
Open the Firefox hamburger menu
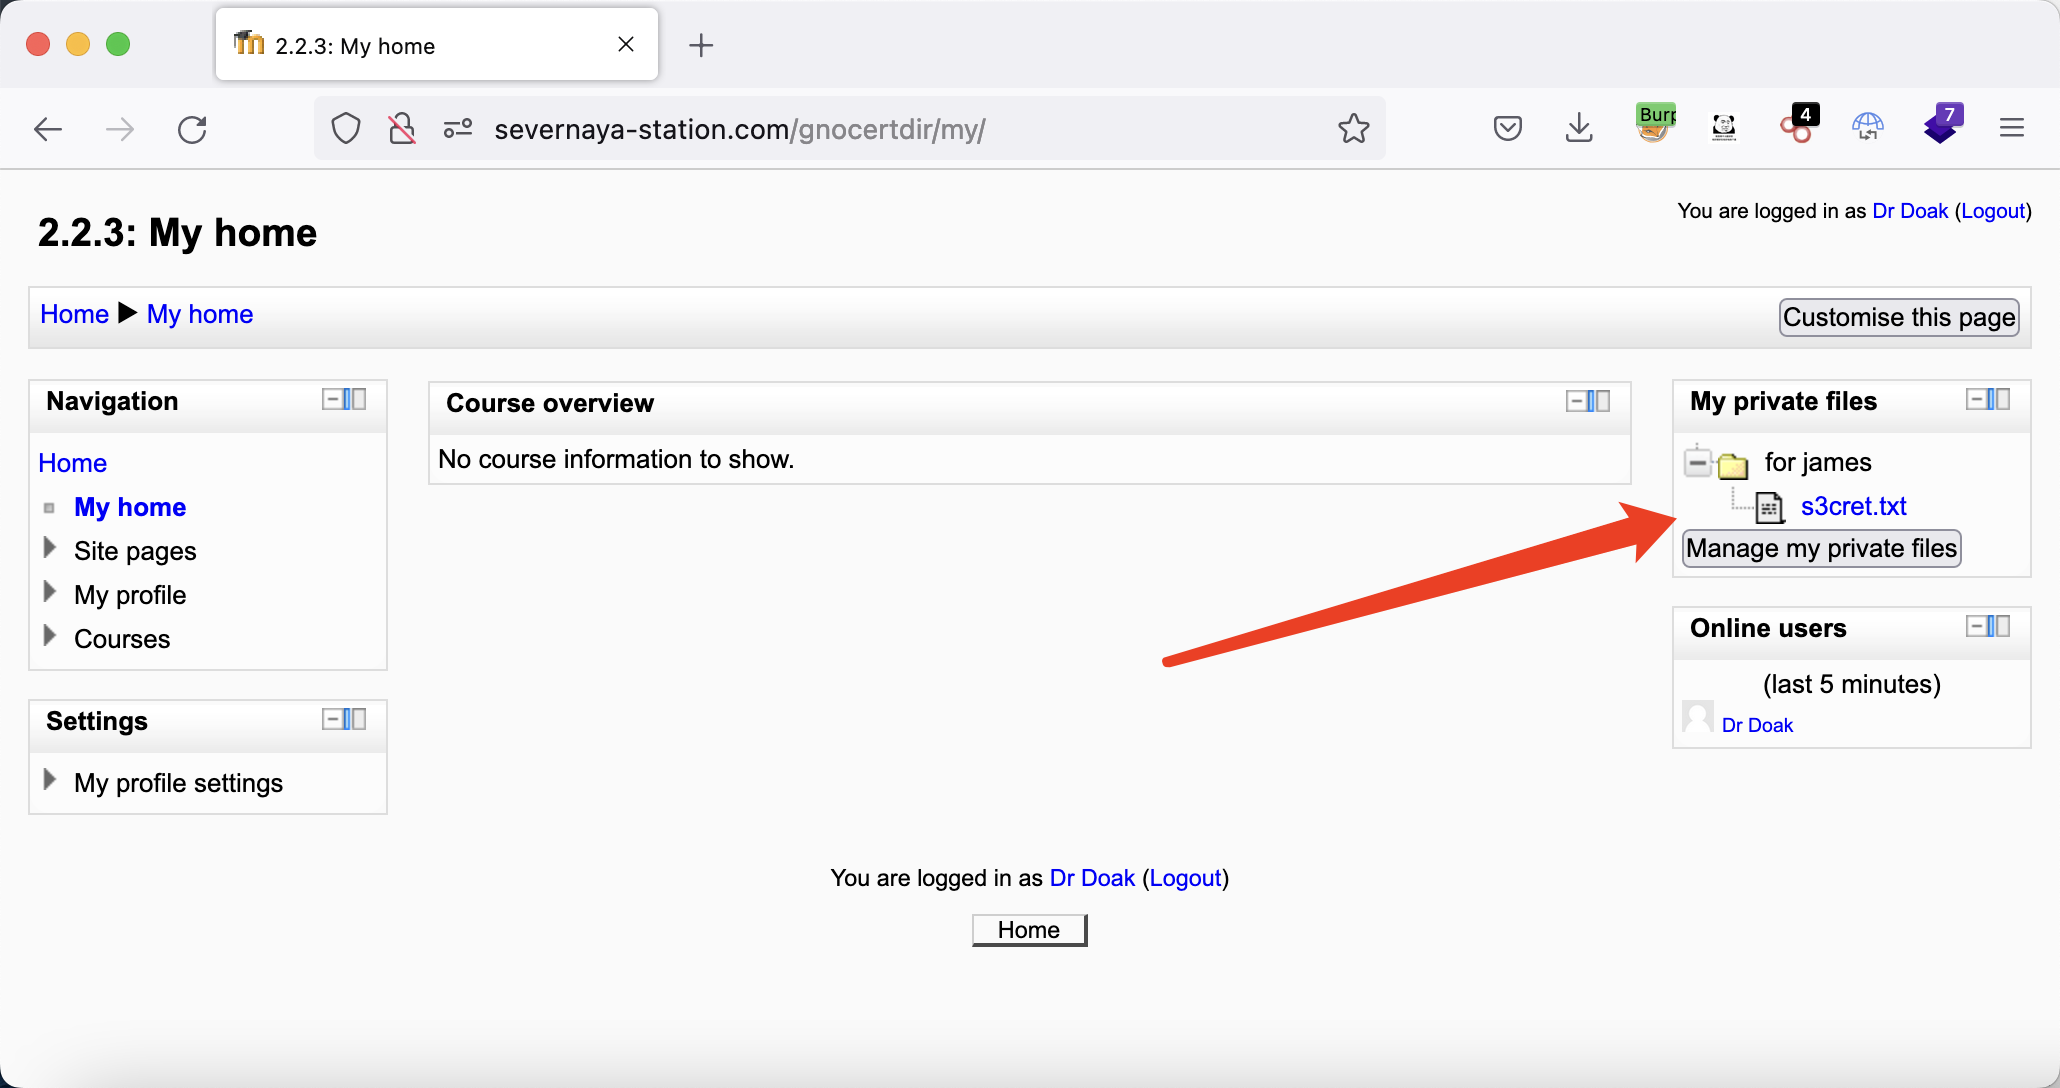pyautogui.click(x=2012, y=128)
